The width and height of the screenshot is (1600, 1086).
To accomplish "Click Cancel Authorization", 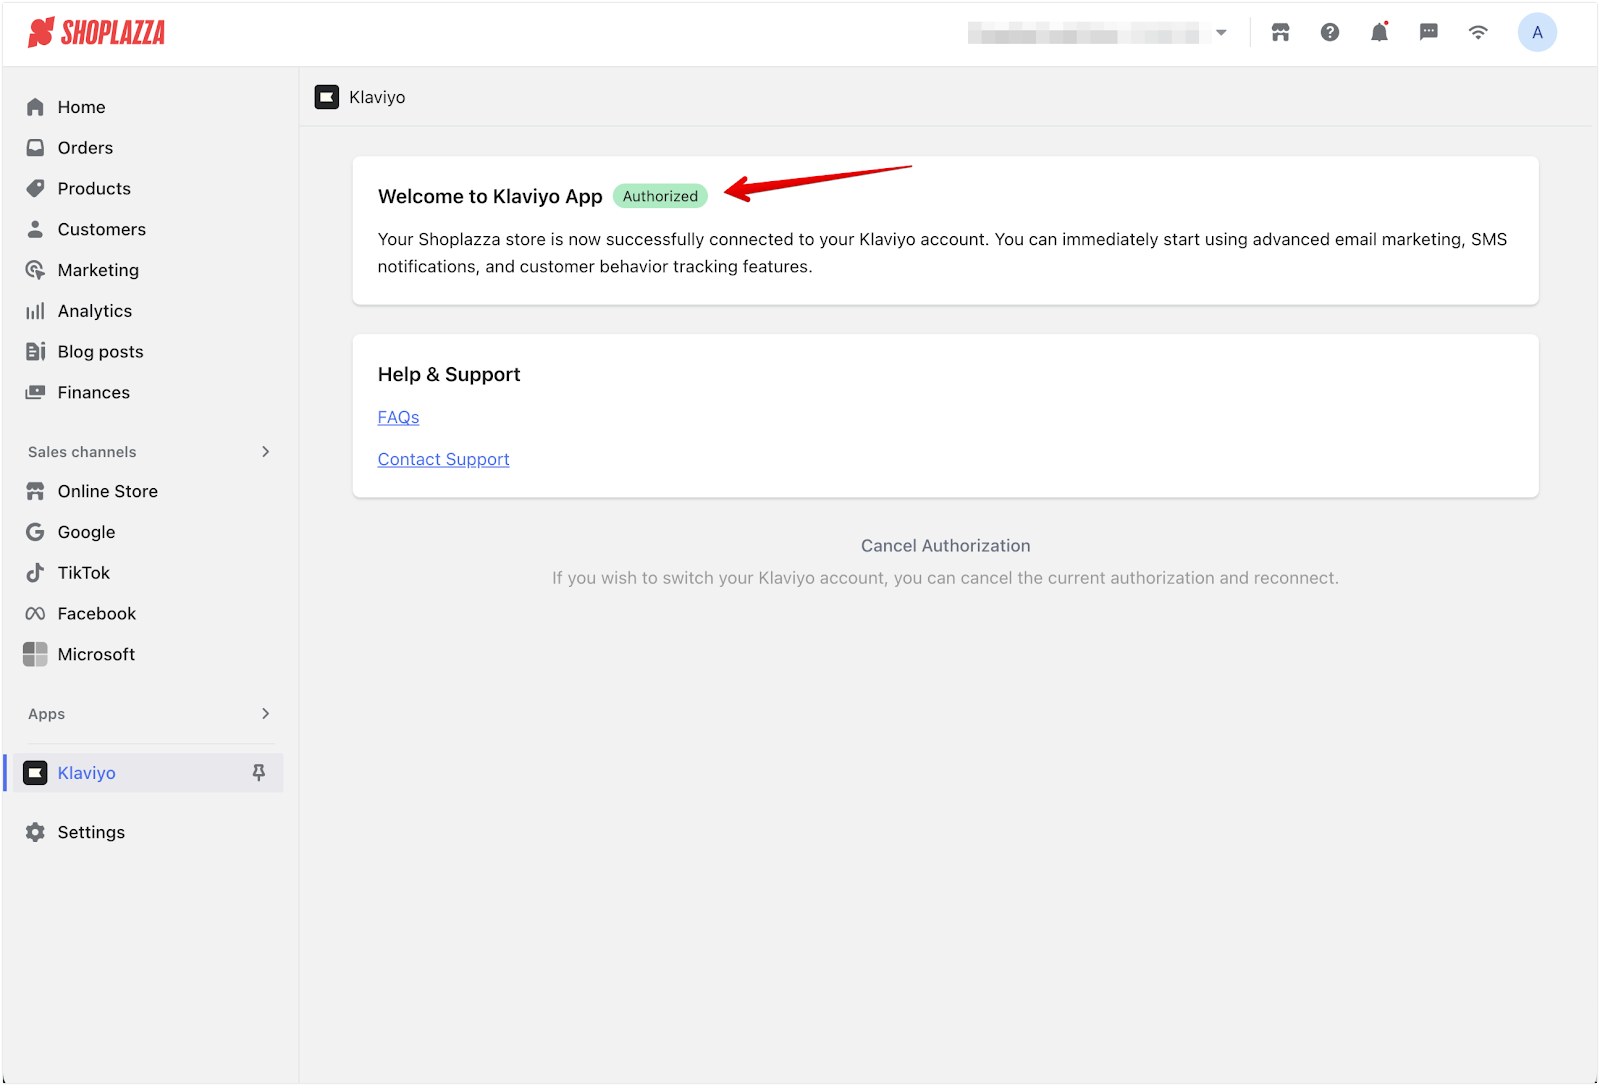I will pos(945,546).
